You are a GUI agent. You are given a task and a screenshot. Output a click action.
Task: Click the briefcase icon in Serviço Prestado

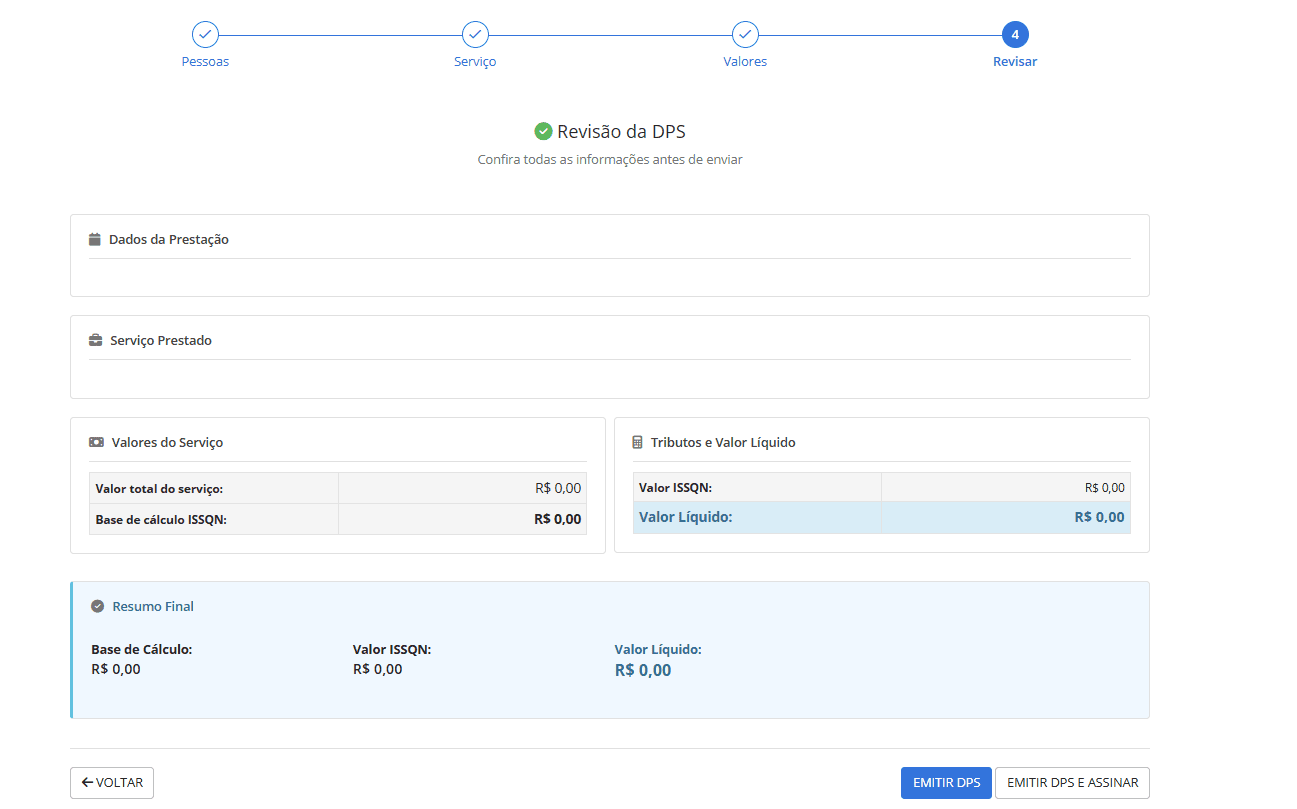[96, 341]
